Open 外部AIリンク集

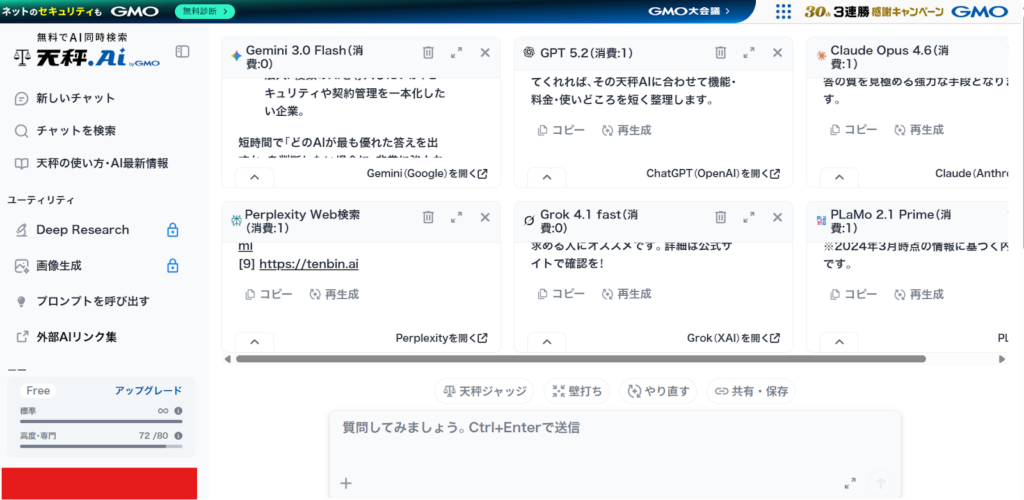66,337
